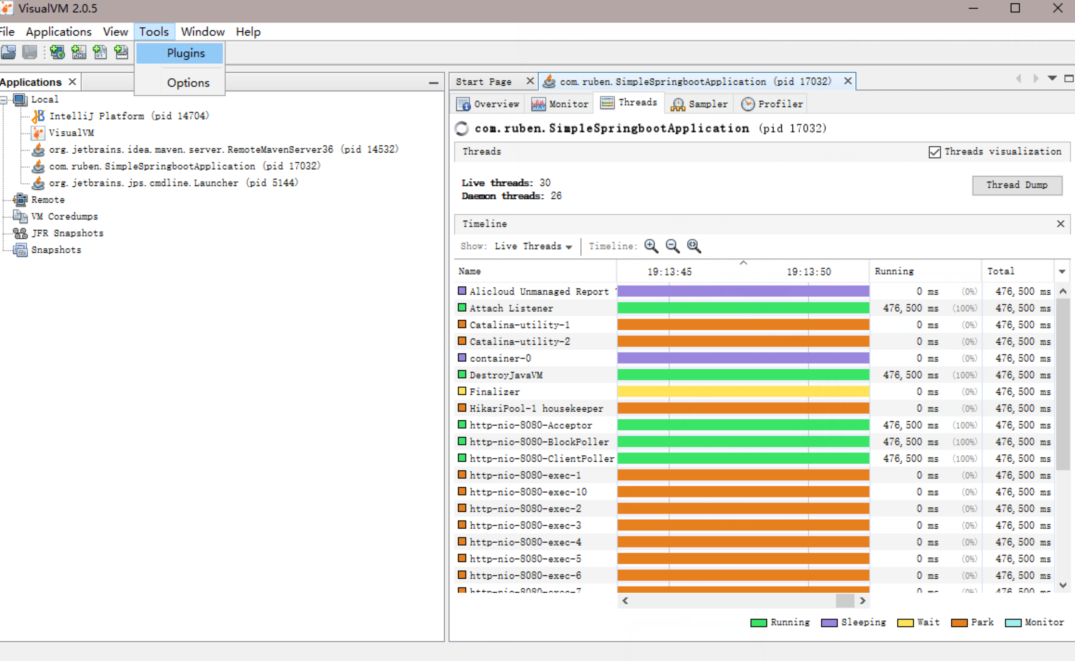Click the timeline Zoom Out magnifier
1075x661 pixels.
point(672,246)
